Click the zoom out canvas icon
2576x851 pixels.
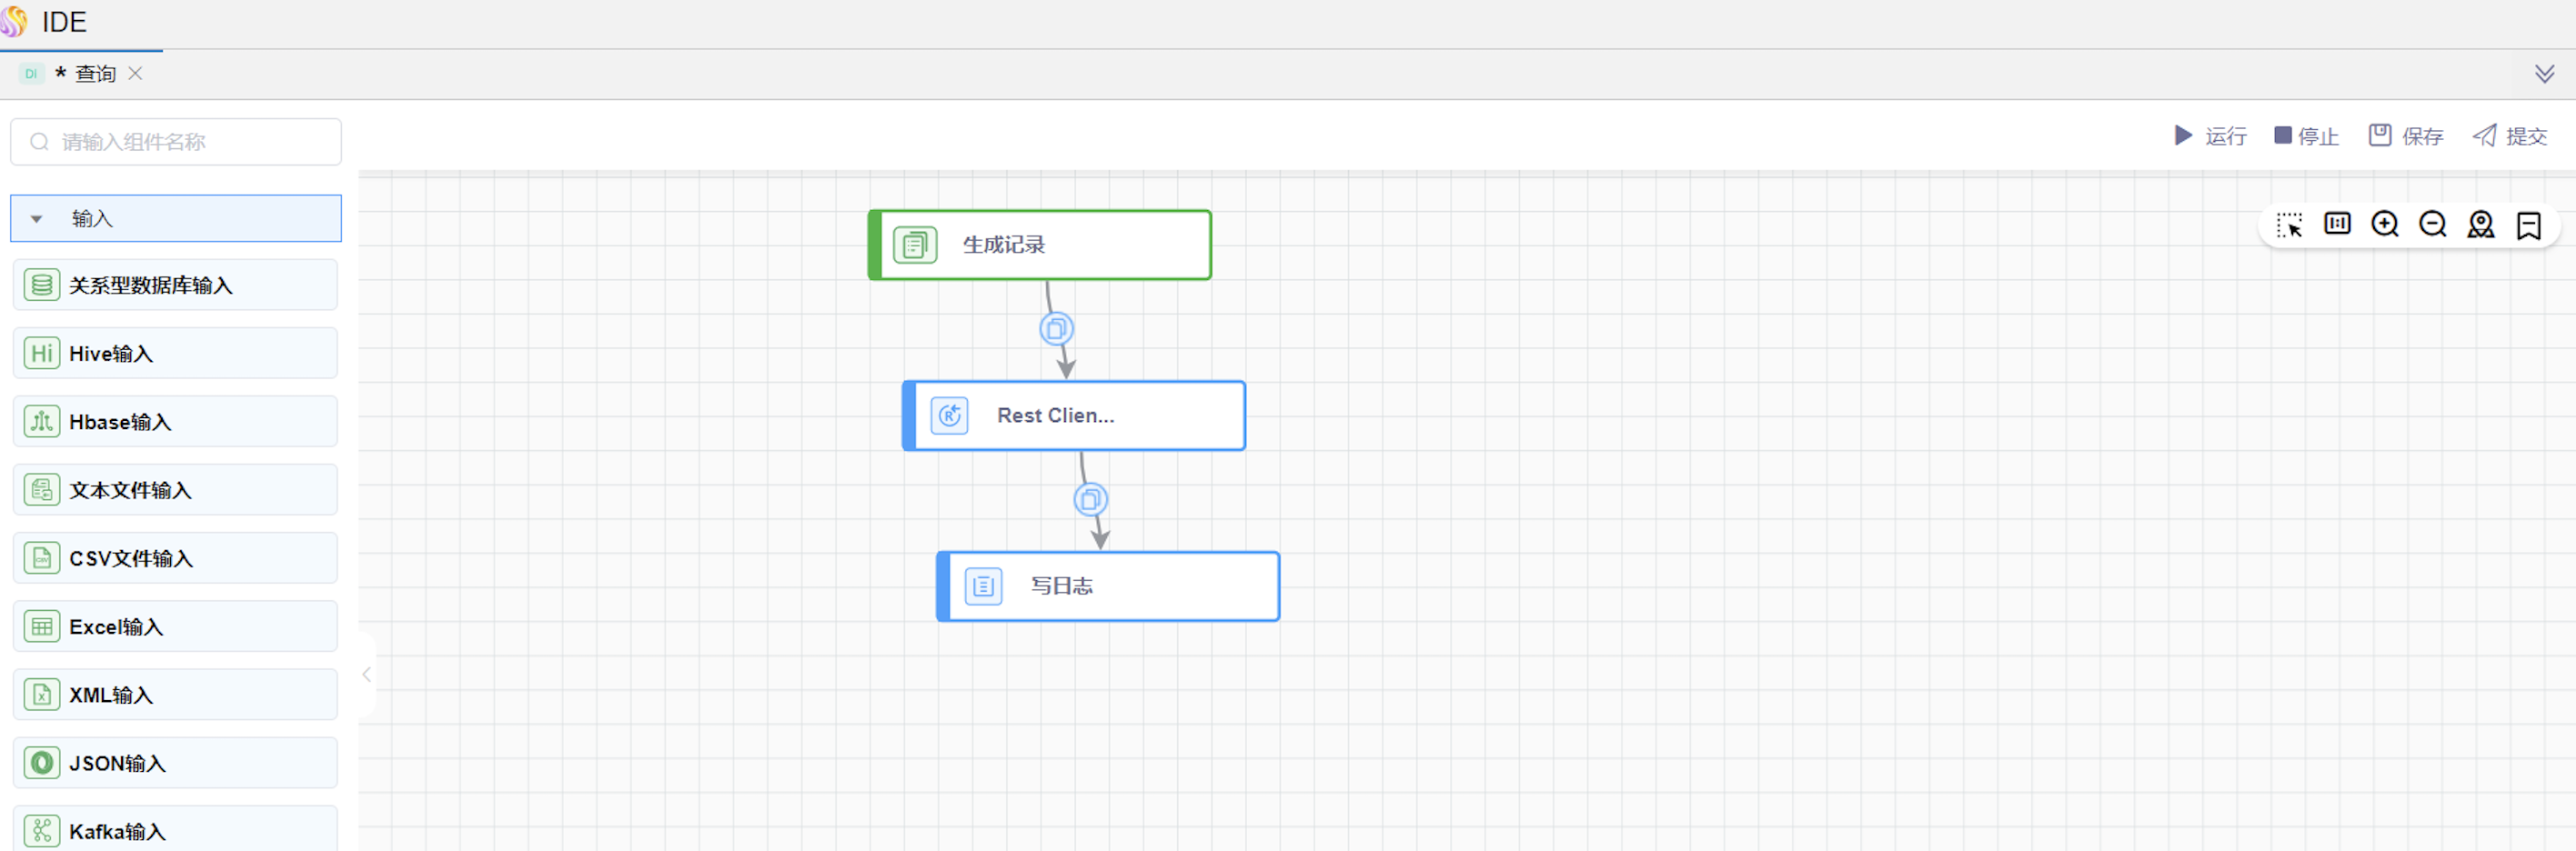click(x=2432, y=224)
